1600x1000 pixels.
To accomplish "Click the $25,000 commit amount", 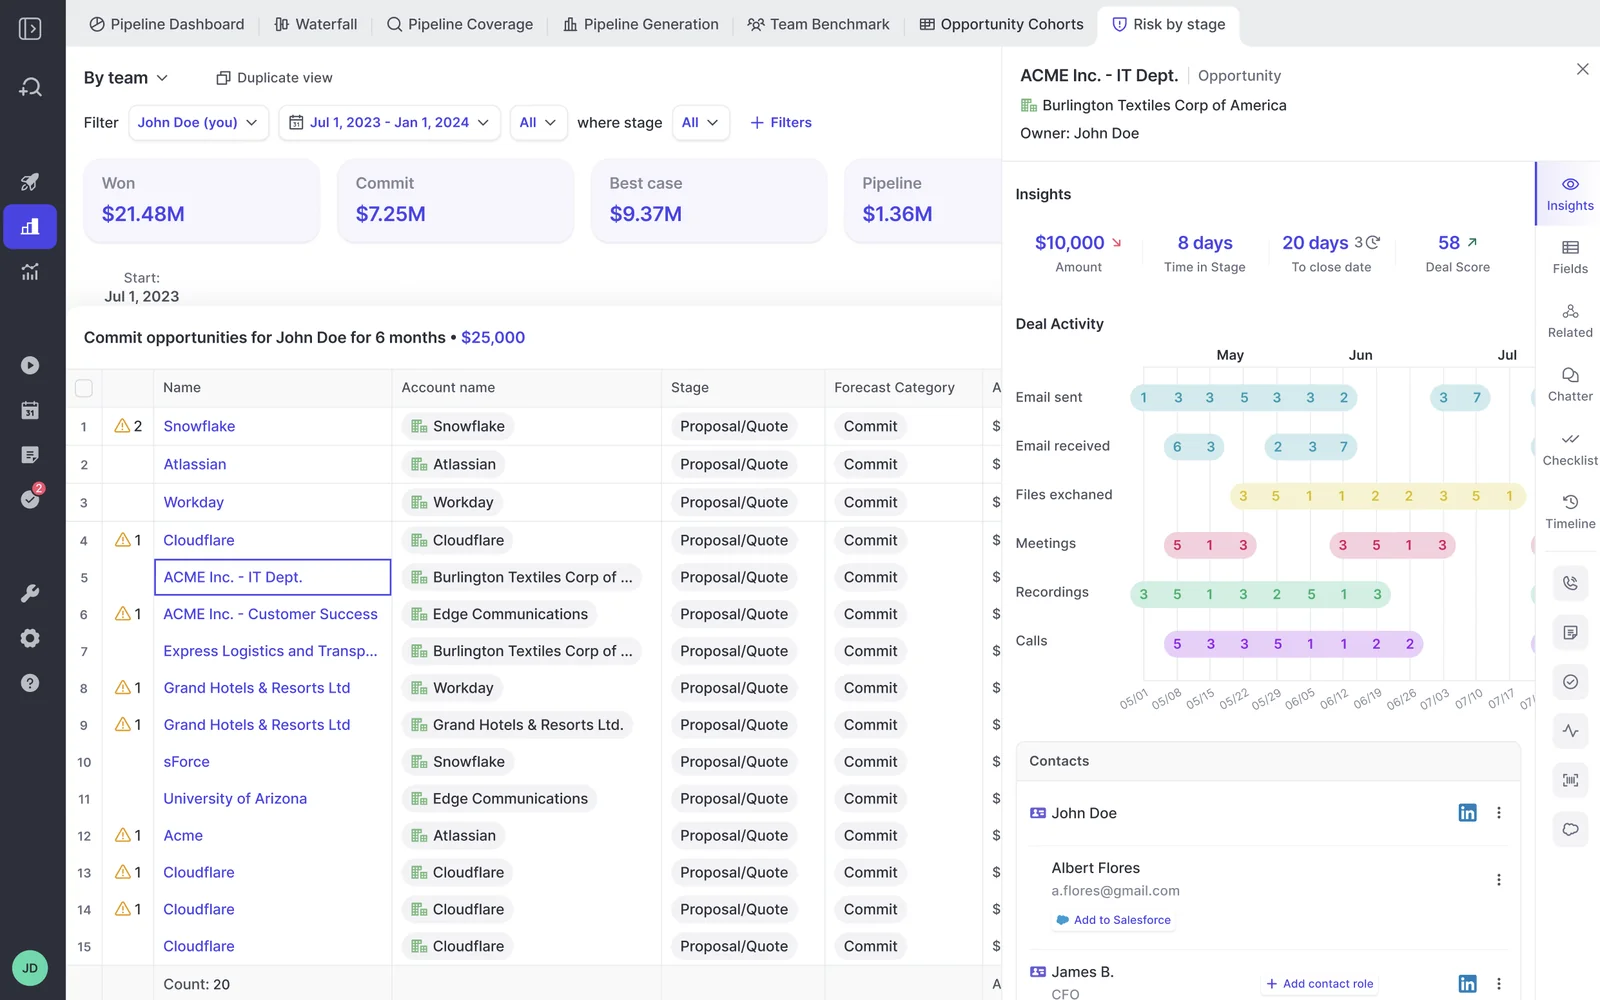I will (x=493, y=338).
